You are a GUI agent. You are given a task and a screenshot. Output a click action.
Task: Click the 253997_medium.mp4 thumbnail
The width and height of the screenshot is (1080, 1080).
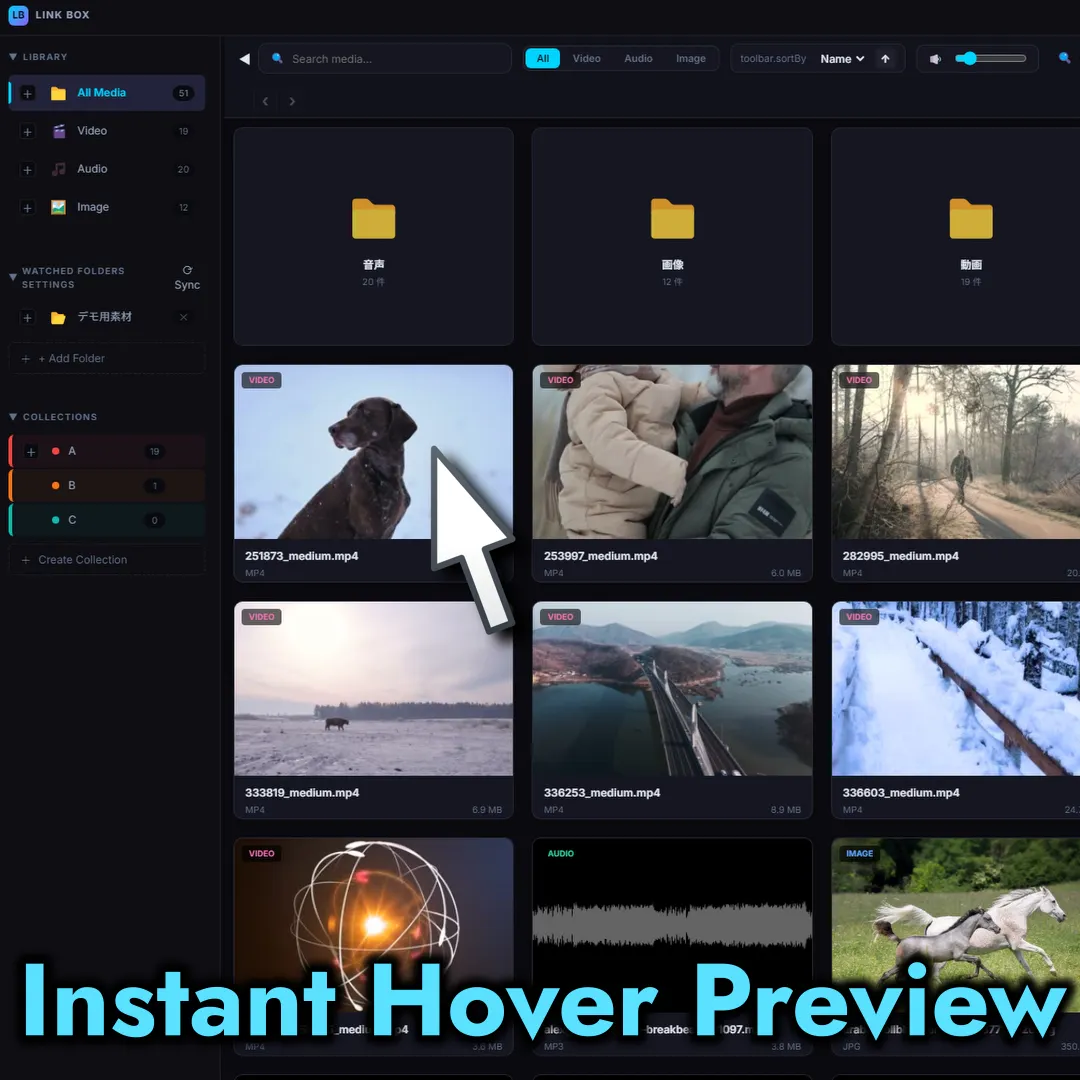672,452
